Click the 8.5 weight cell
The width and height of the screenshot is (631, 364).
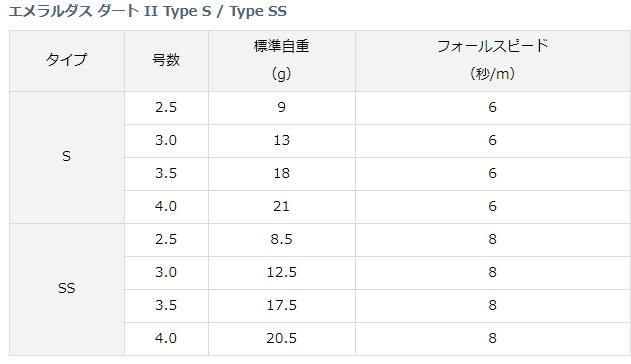(282, 240)
